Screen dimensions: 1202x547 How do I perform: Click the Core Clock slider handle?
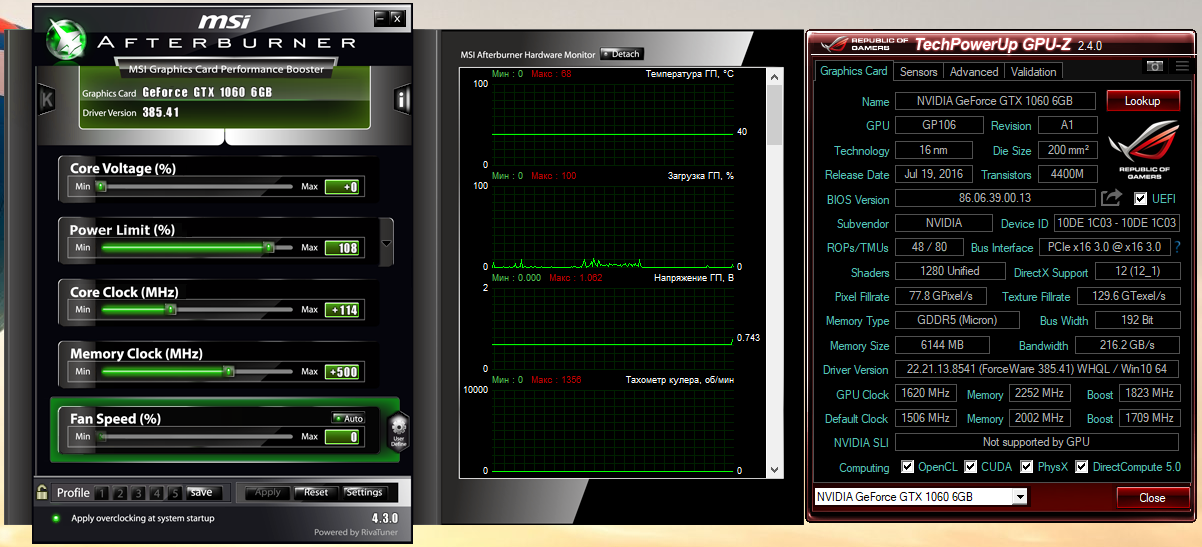coord(171,310)
